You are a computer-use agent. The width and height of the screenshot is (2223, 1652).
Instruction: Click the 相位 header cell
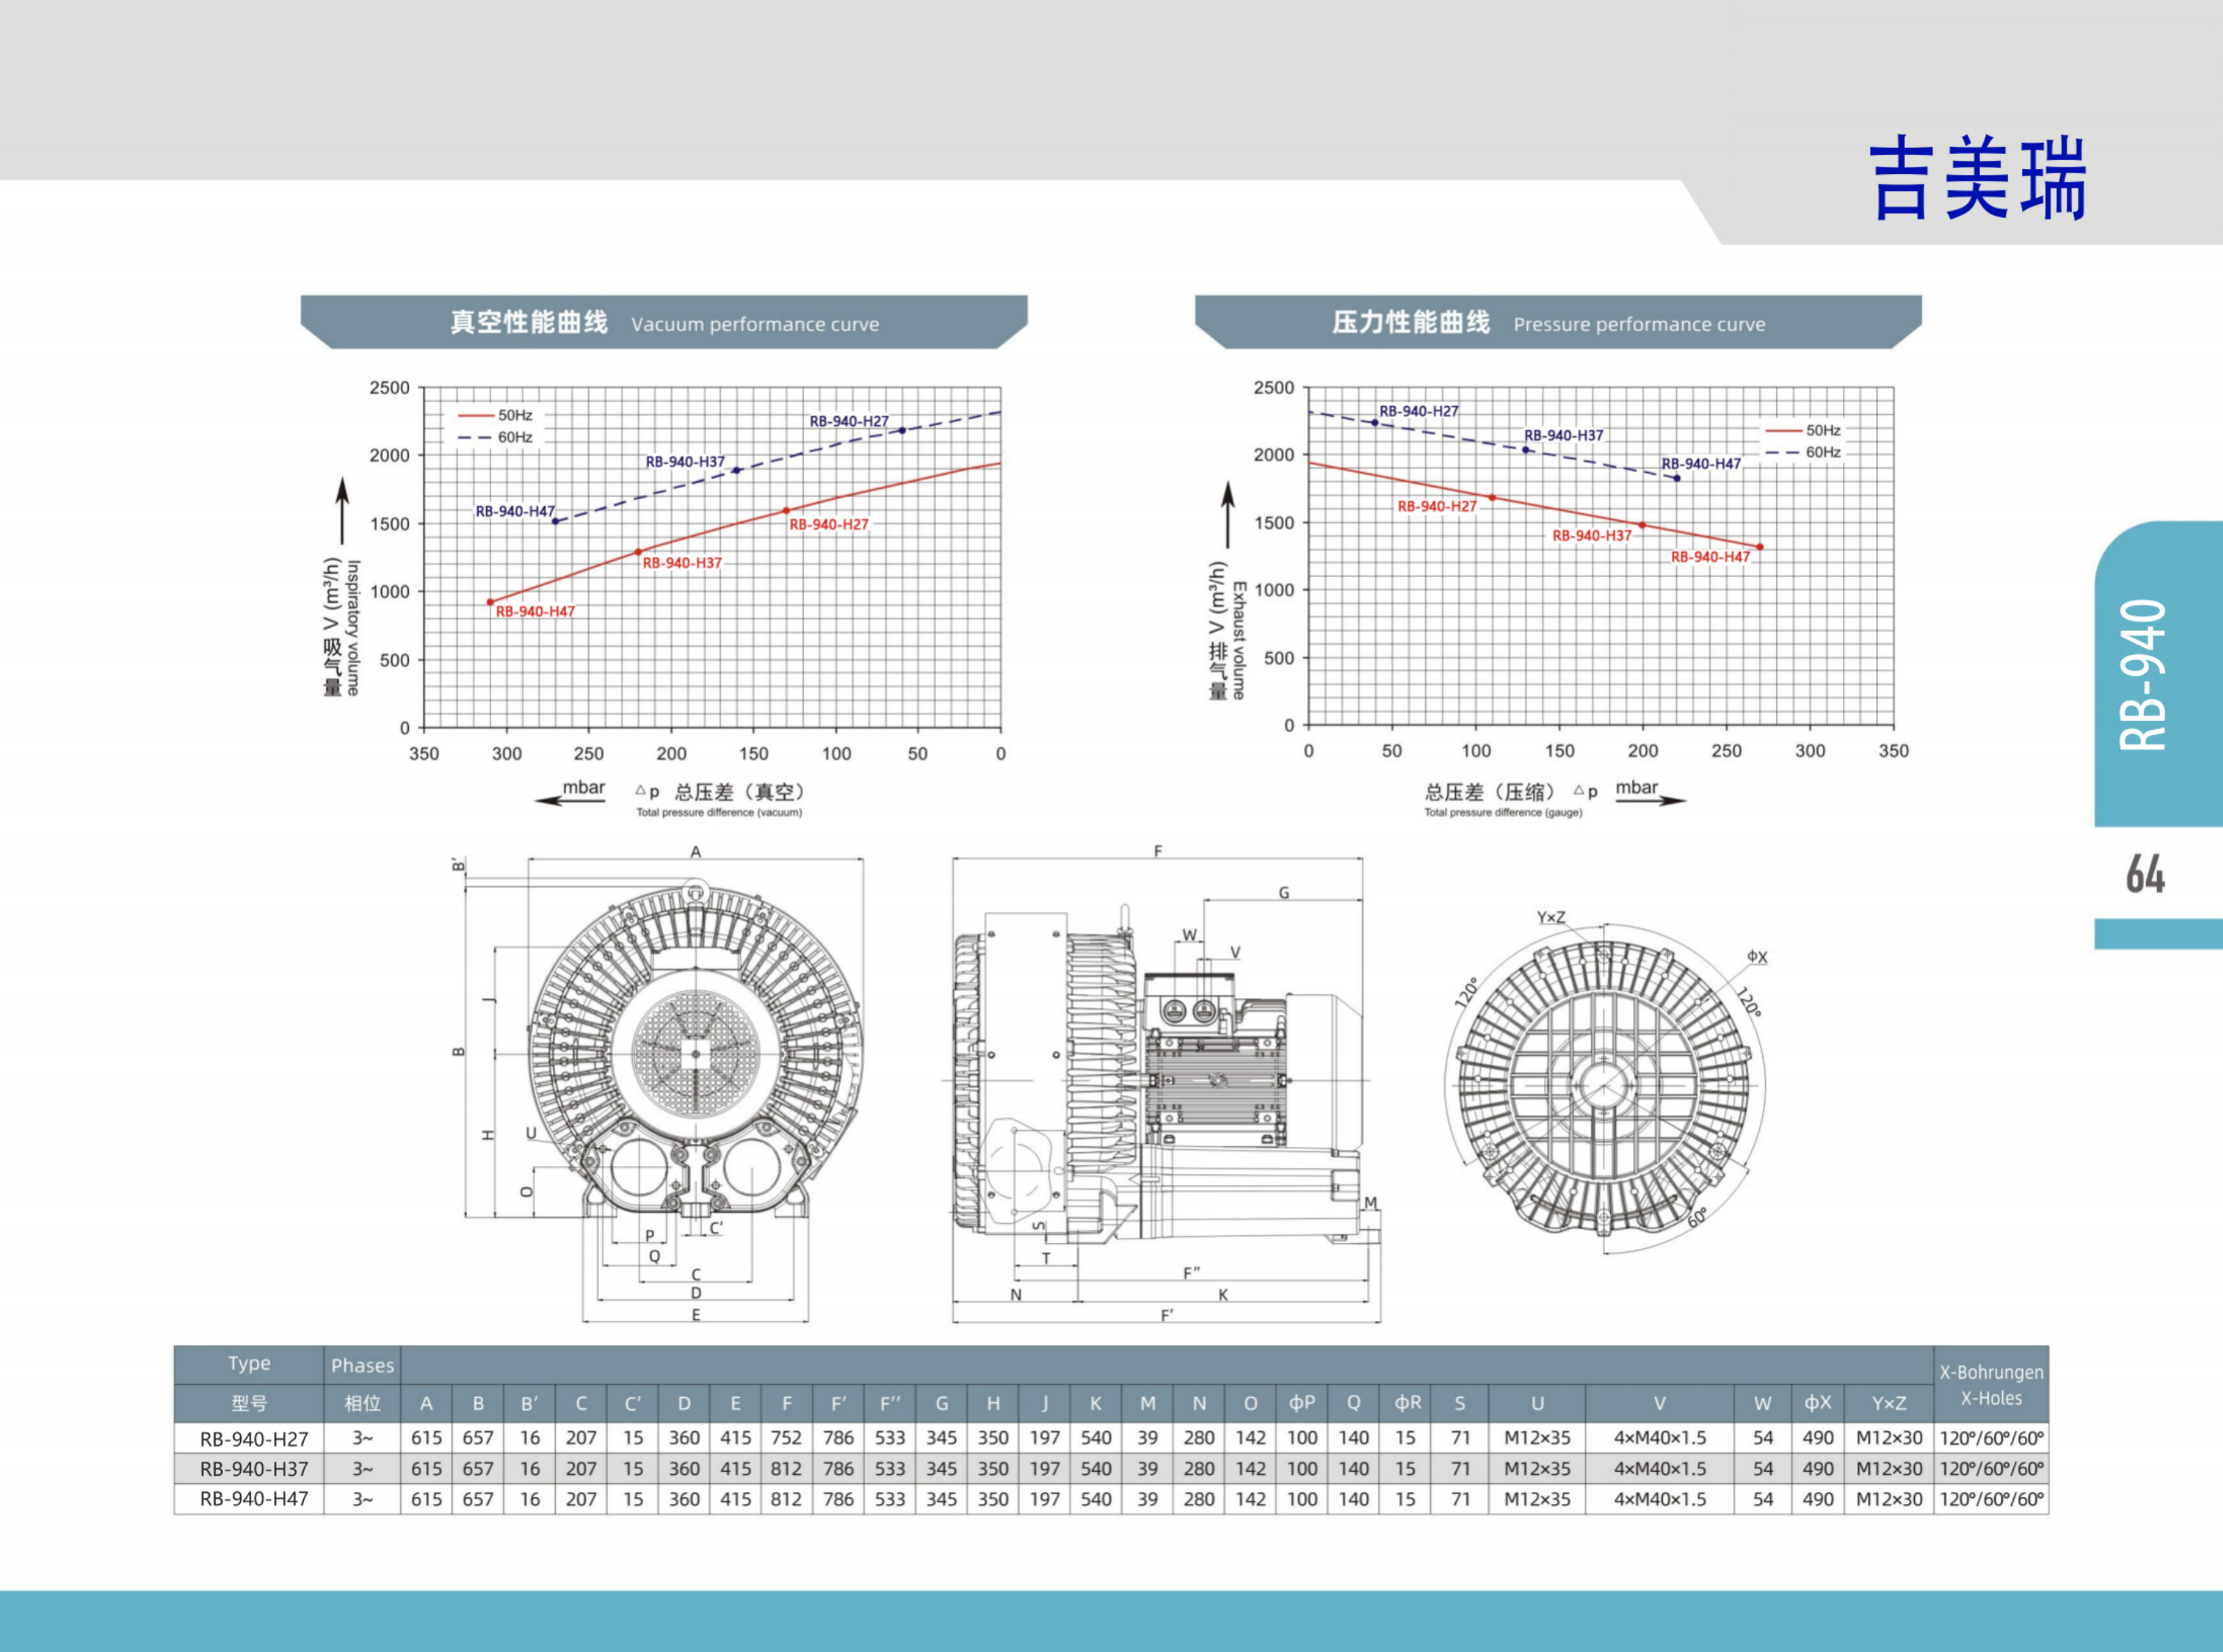tap(362, 1403)
